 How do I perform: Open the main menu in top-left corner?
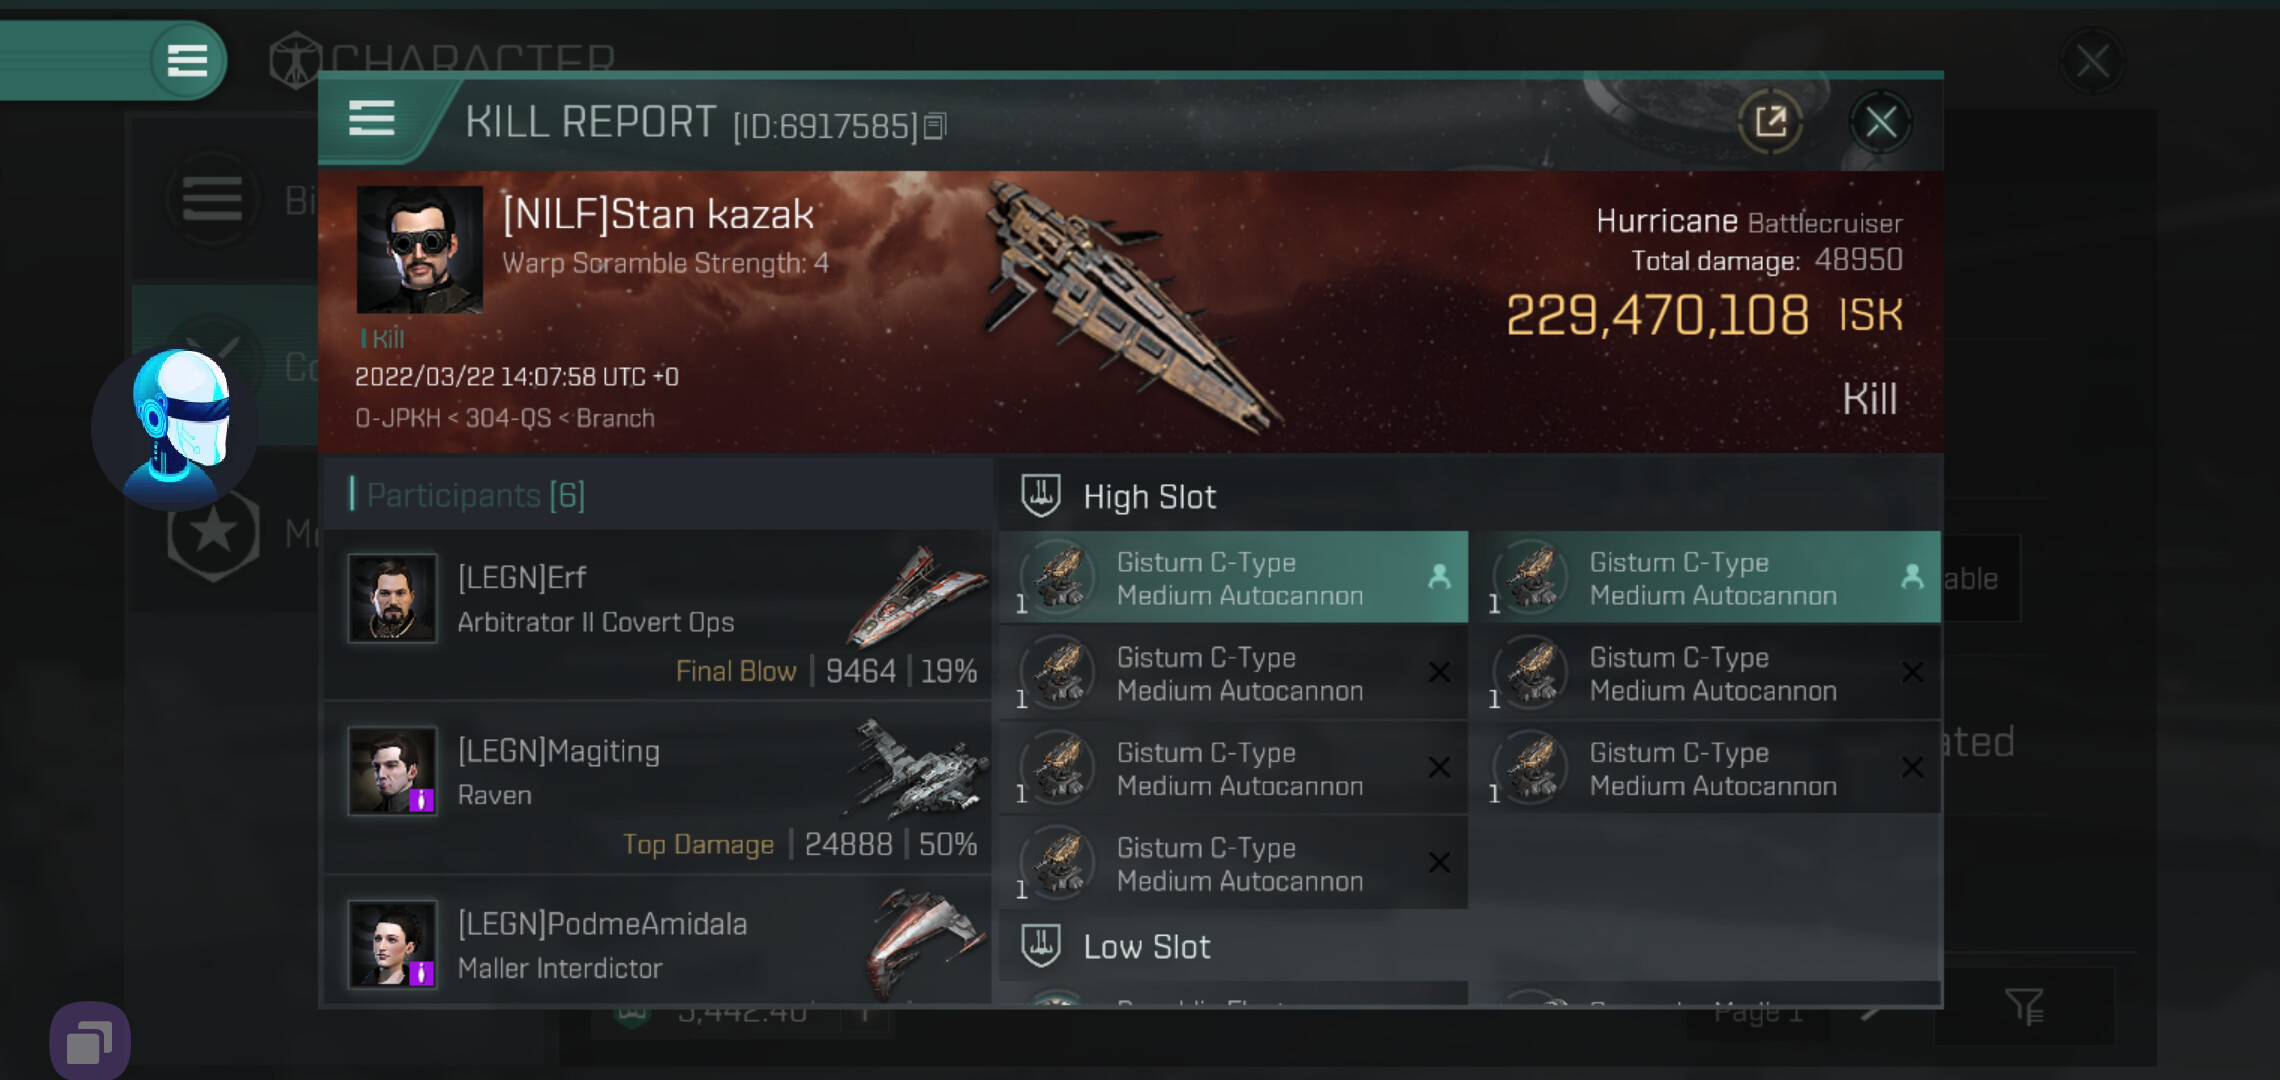(187, 60)
